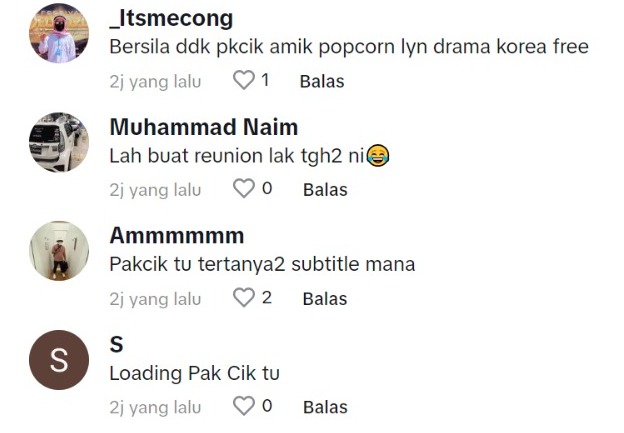624x433 pixels.
Task: Reply to Ammmmmm's comment
Action: click(325, 298)
